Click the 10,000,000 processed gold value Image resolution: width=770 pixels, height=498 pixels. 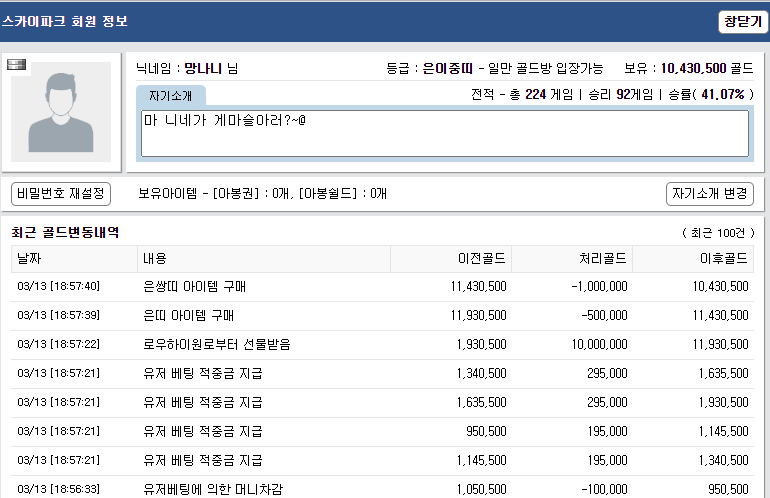(x=600, y=344)
